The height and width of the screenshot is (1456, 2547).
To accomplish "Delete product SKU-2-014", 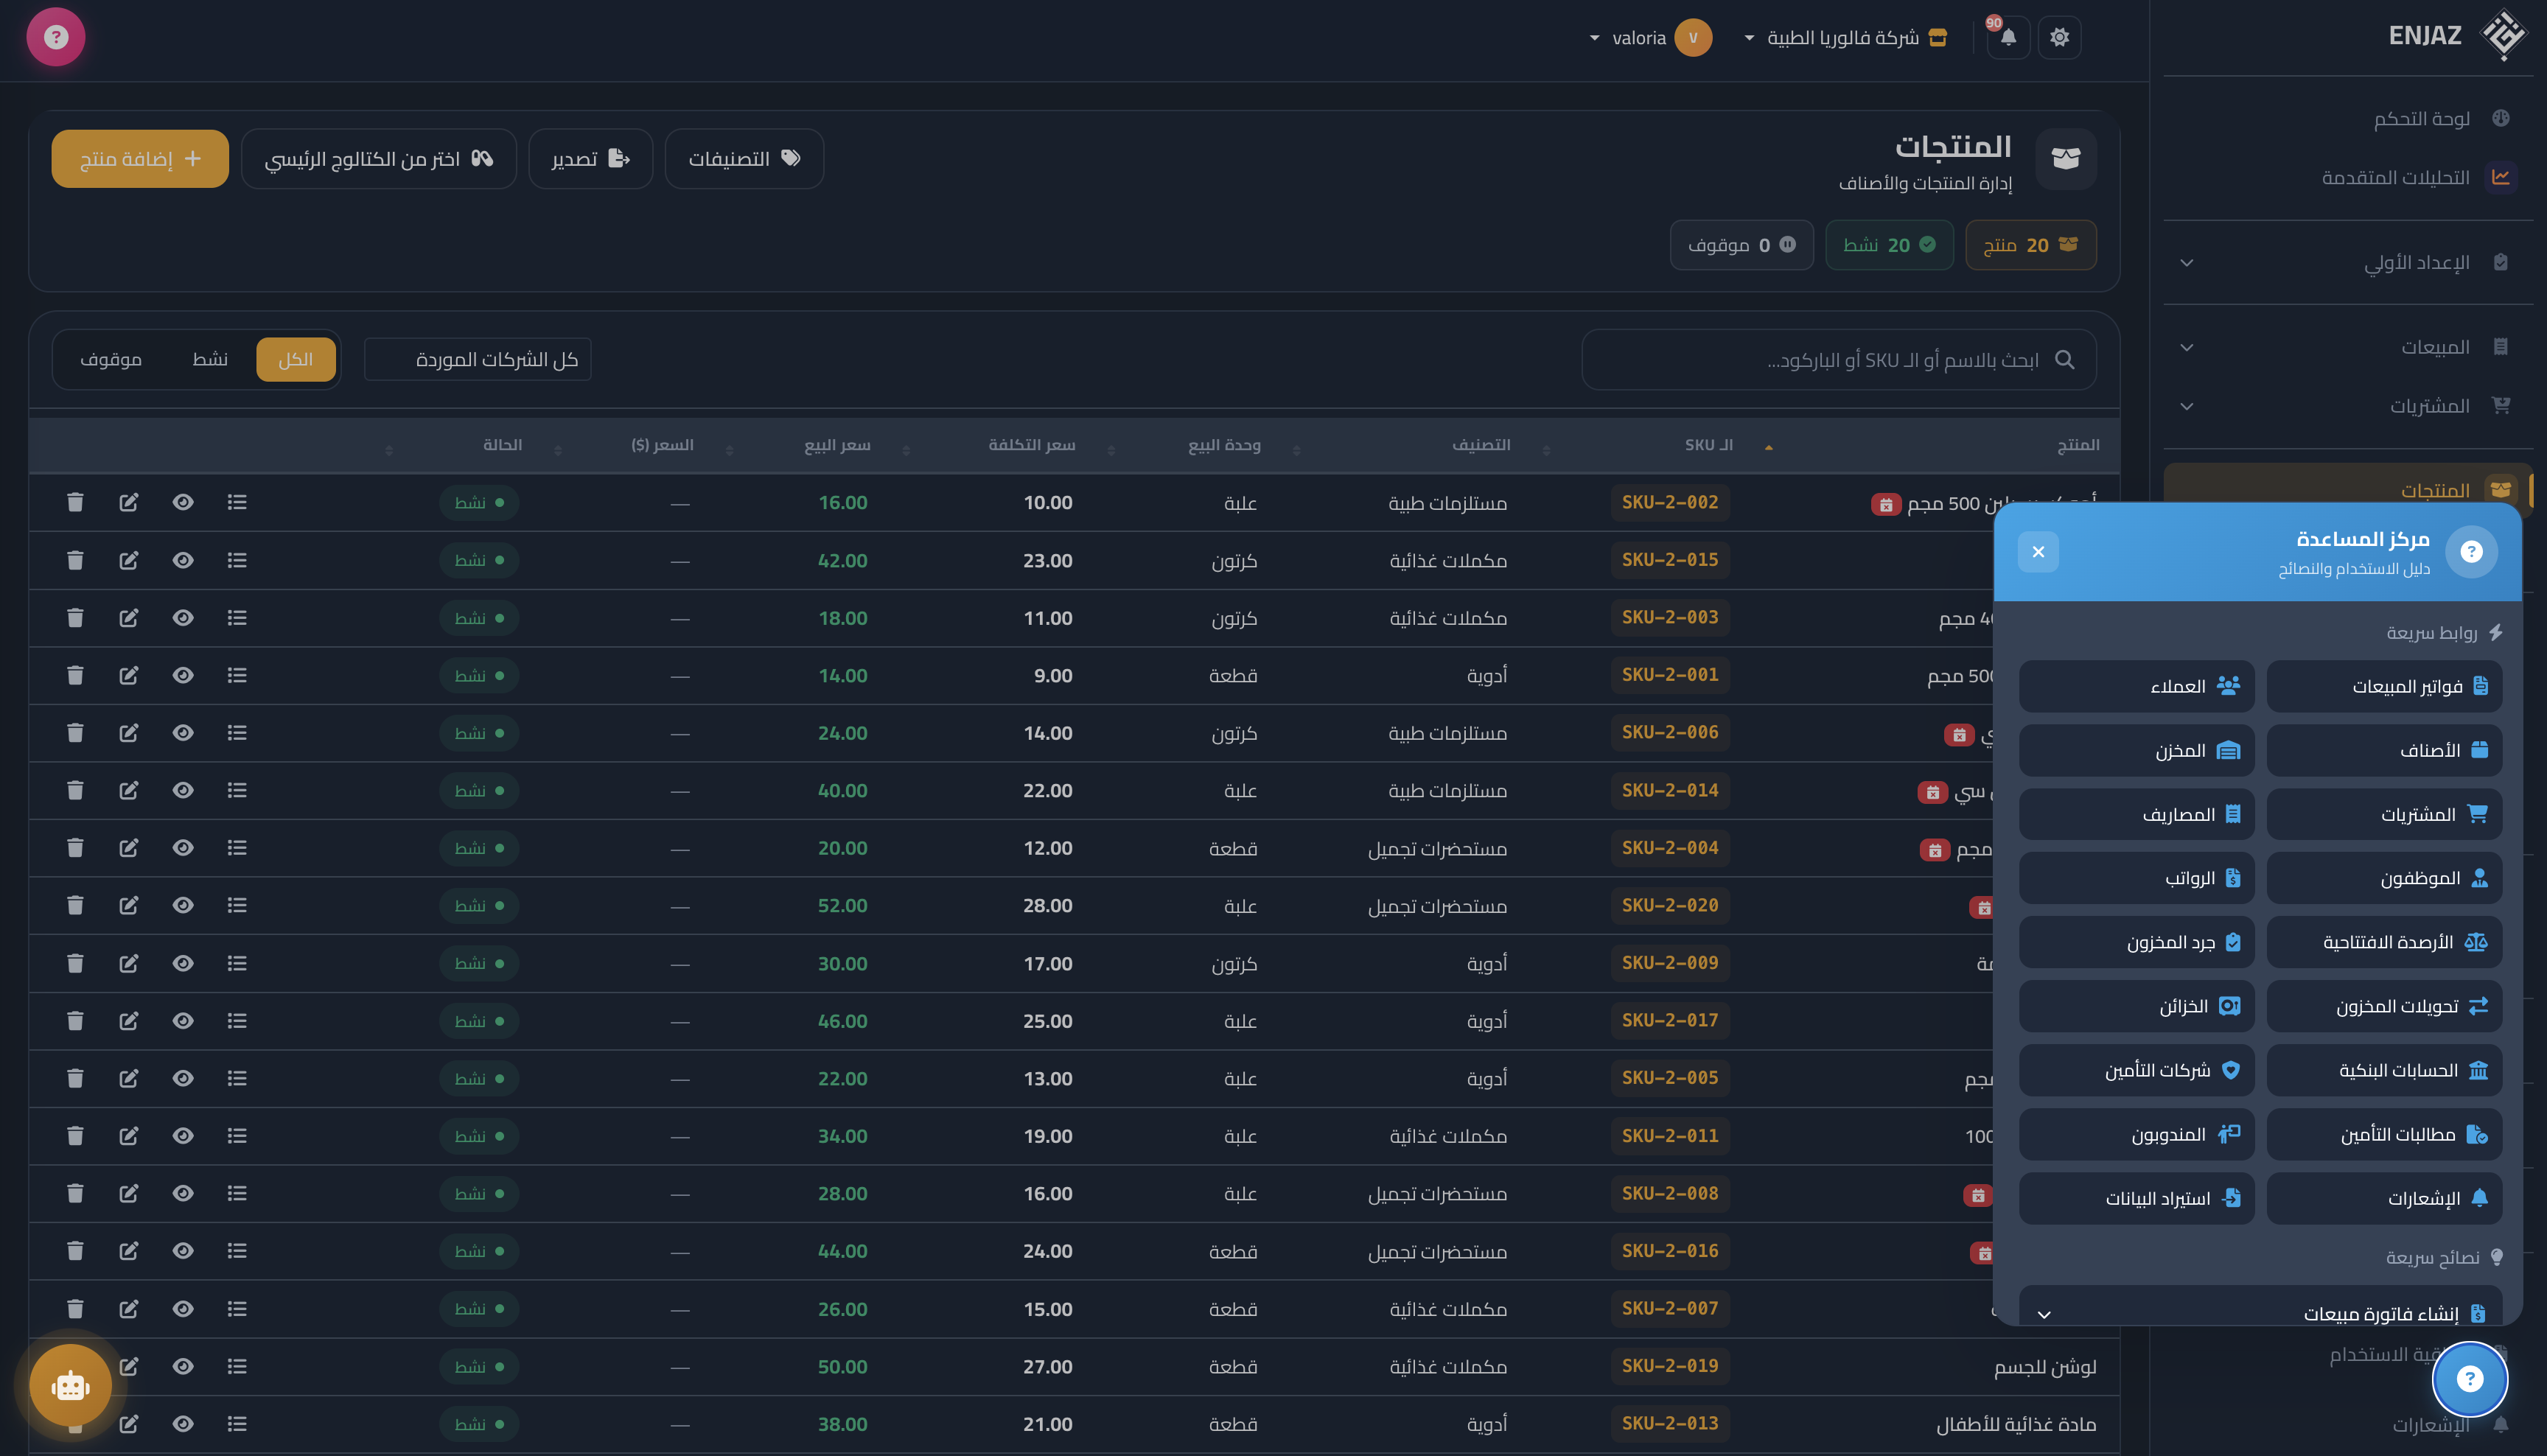I will 75,790.
